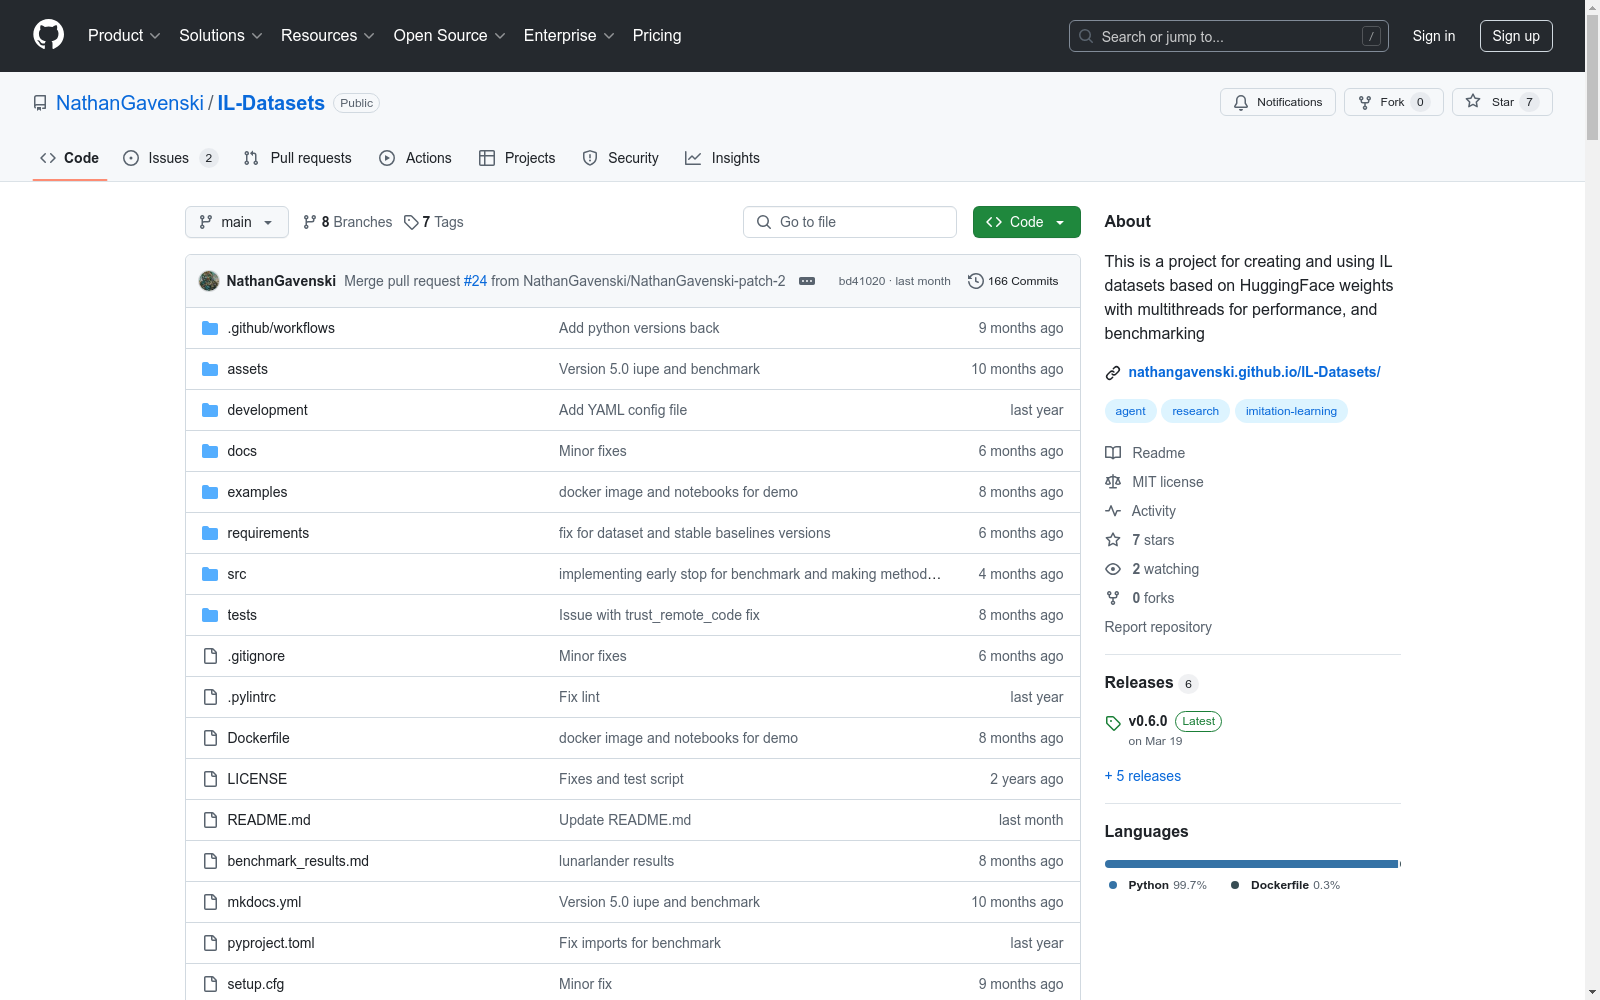Click the Python blue color dot
This screenshot has width=1600, height=1000.
1113,885
